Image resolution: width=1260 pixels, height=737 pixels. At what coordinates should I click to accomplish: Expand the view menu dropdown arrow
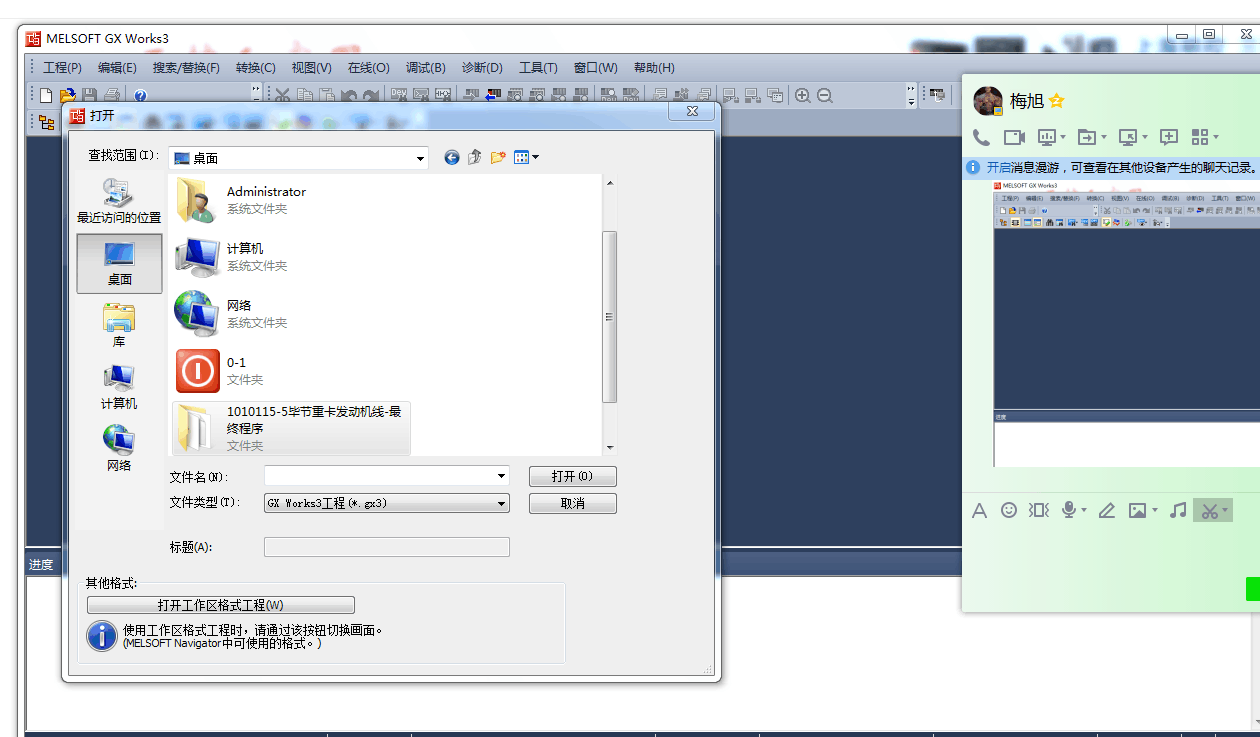[536, 157]
